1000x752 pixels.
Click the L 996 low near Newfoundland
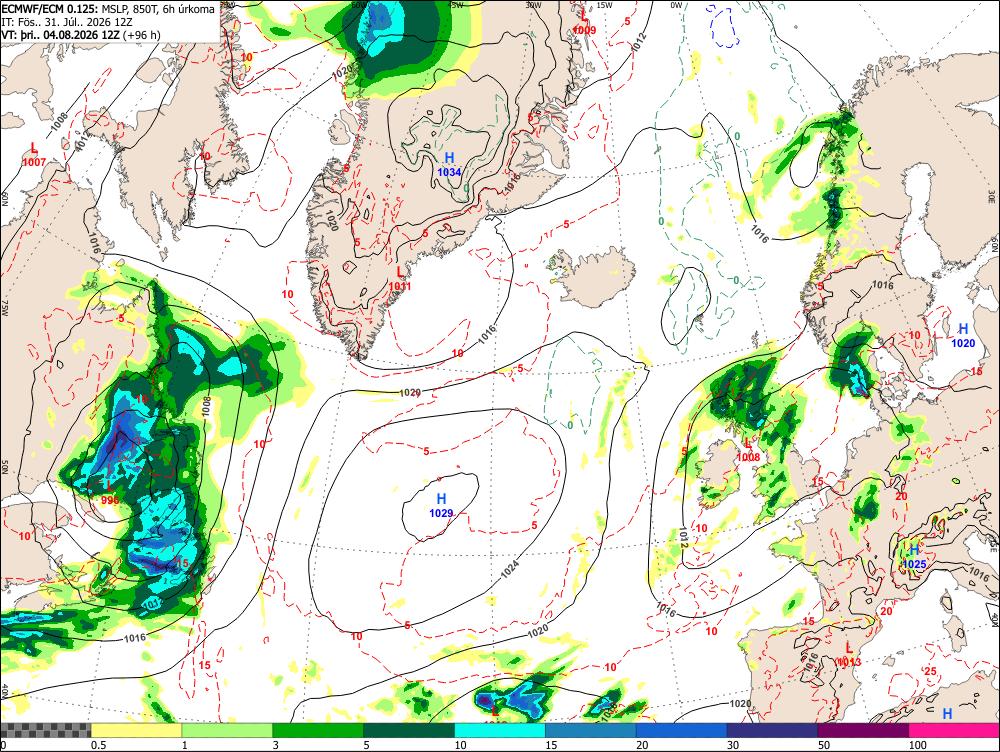pos(110,494)
